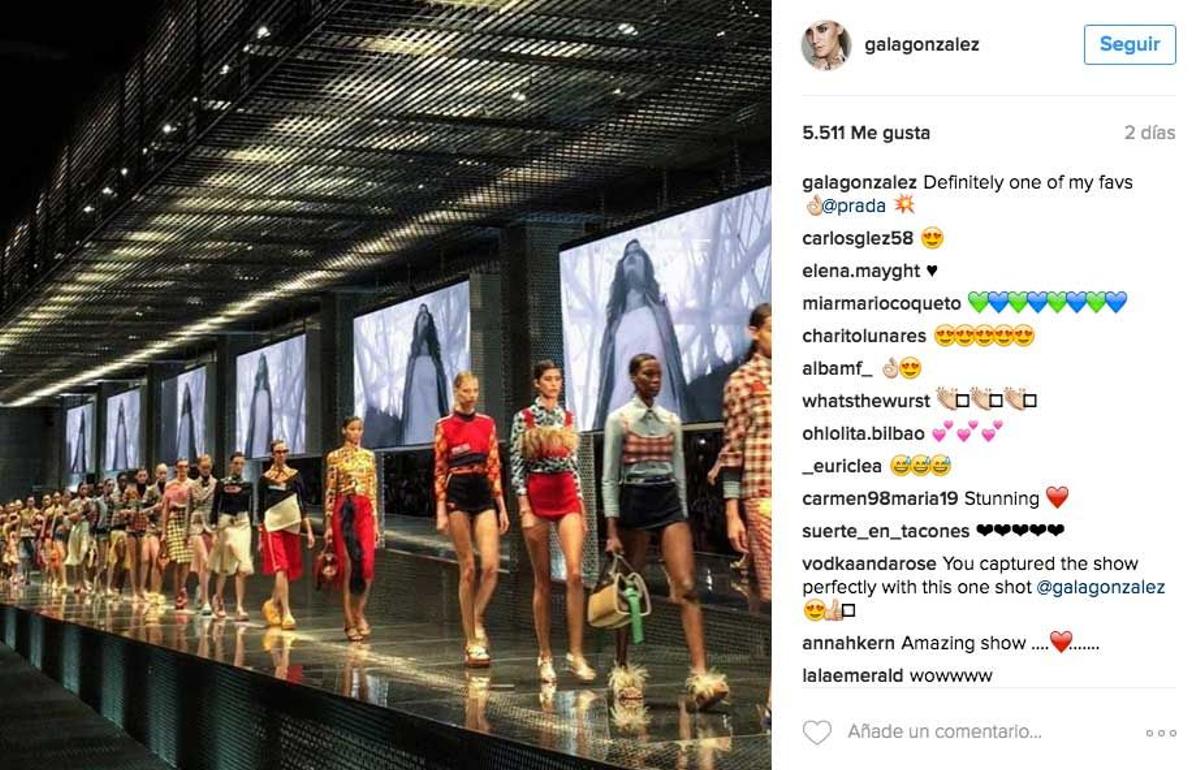Click the heart like icon
This screenshot has width=1200, height=770.
[817, 732]
